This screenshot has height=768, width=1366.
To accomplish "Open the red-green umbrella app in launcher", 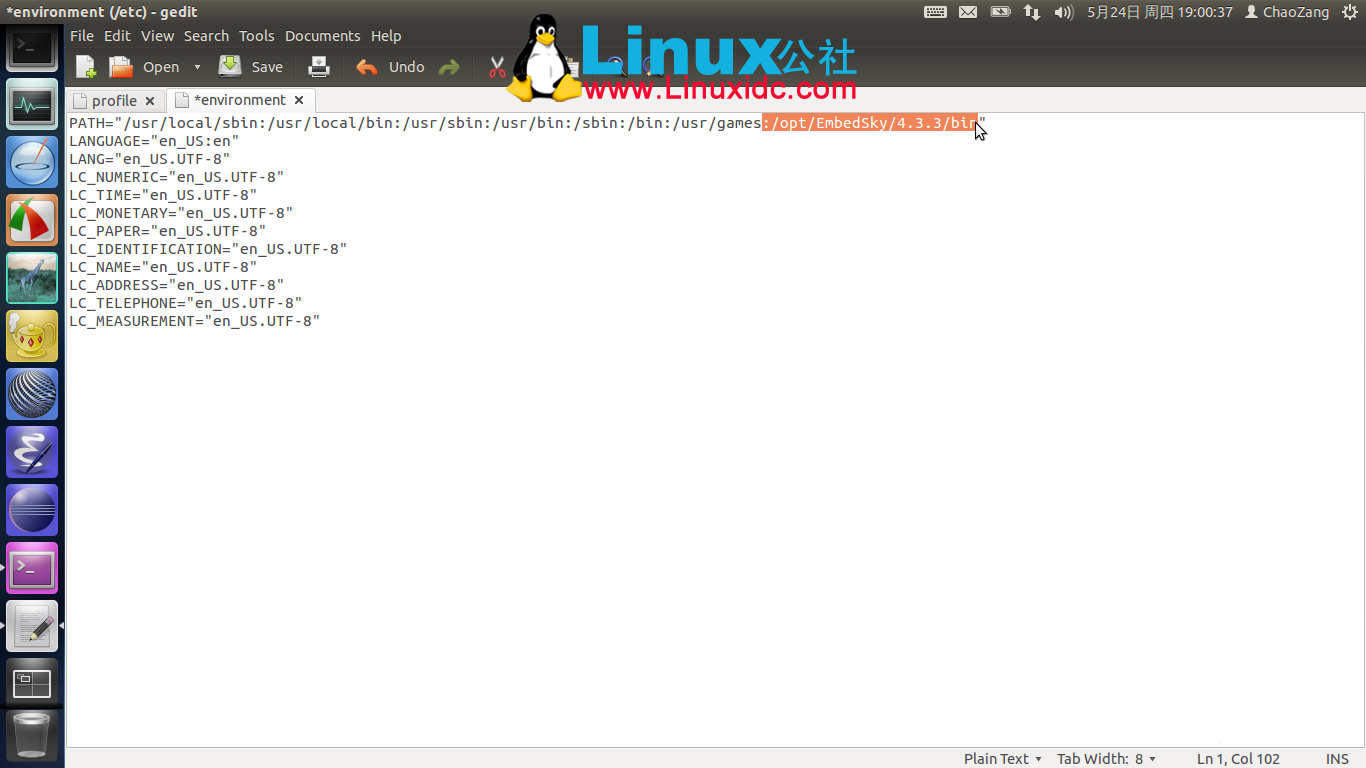I will click(32, 220).
